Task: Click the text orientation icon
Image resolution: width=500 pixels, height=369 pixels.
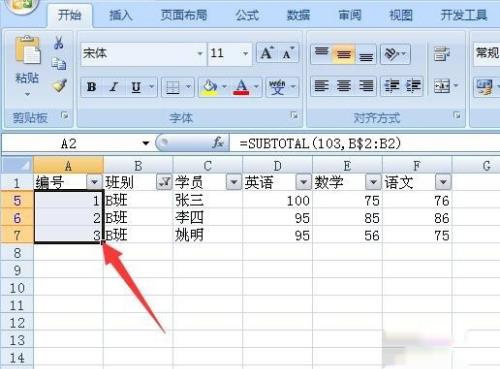Action: click(x=392, y=54)
